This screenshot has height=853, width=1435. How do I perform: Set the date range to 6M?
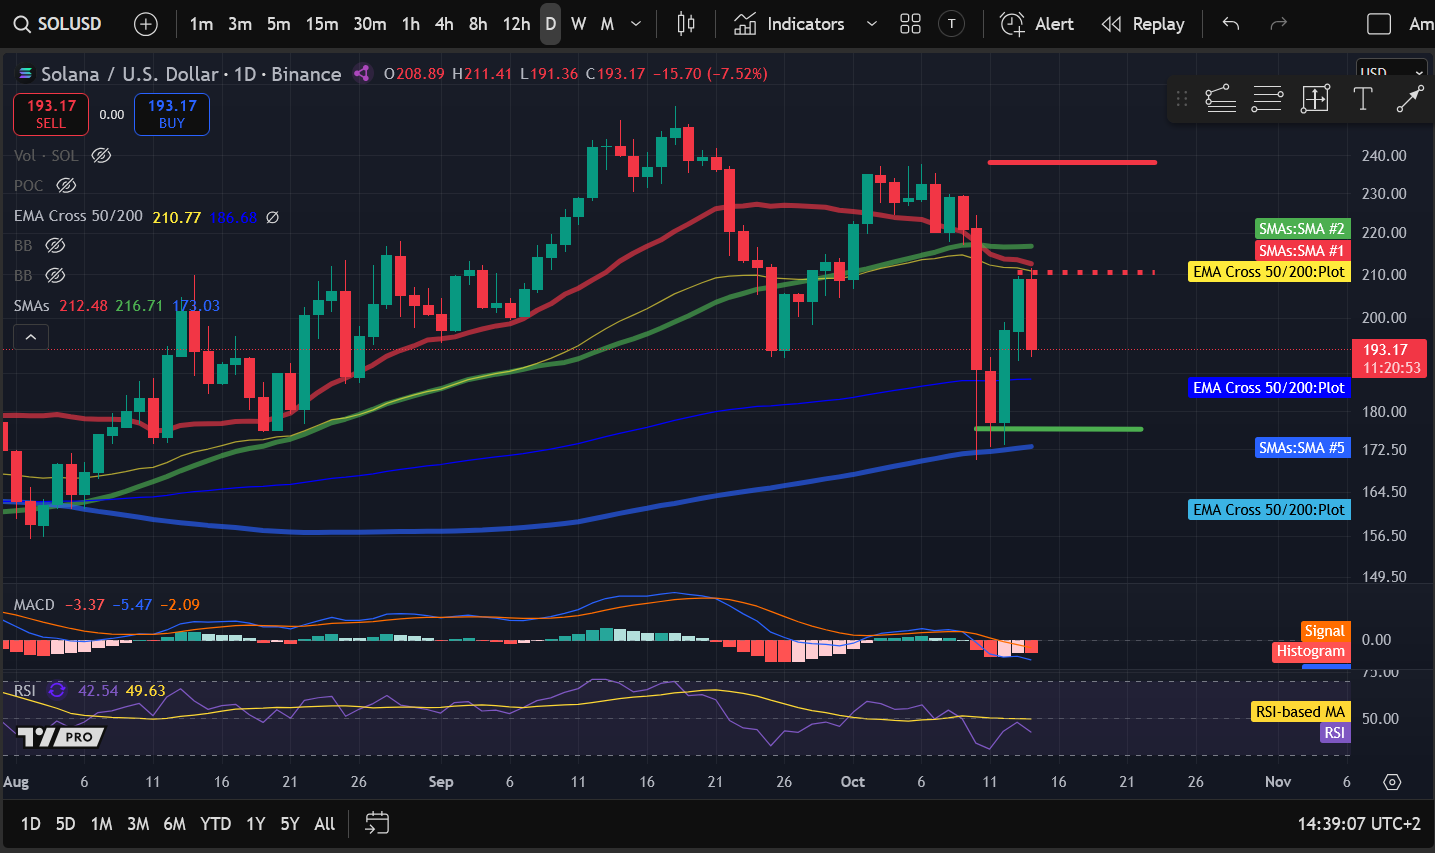point(175,824)
